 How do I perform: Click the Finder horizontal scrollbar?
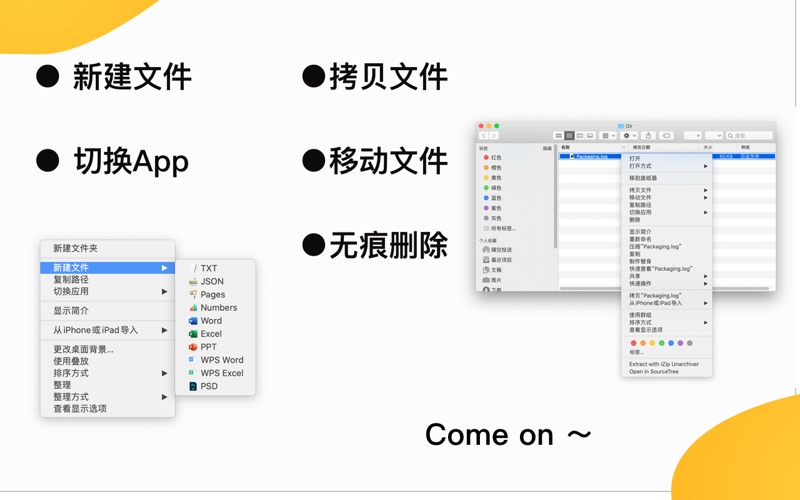click(x=664, y=289)
